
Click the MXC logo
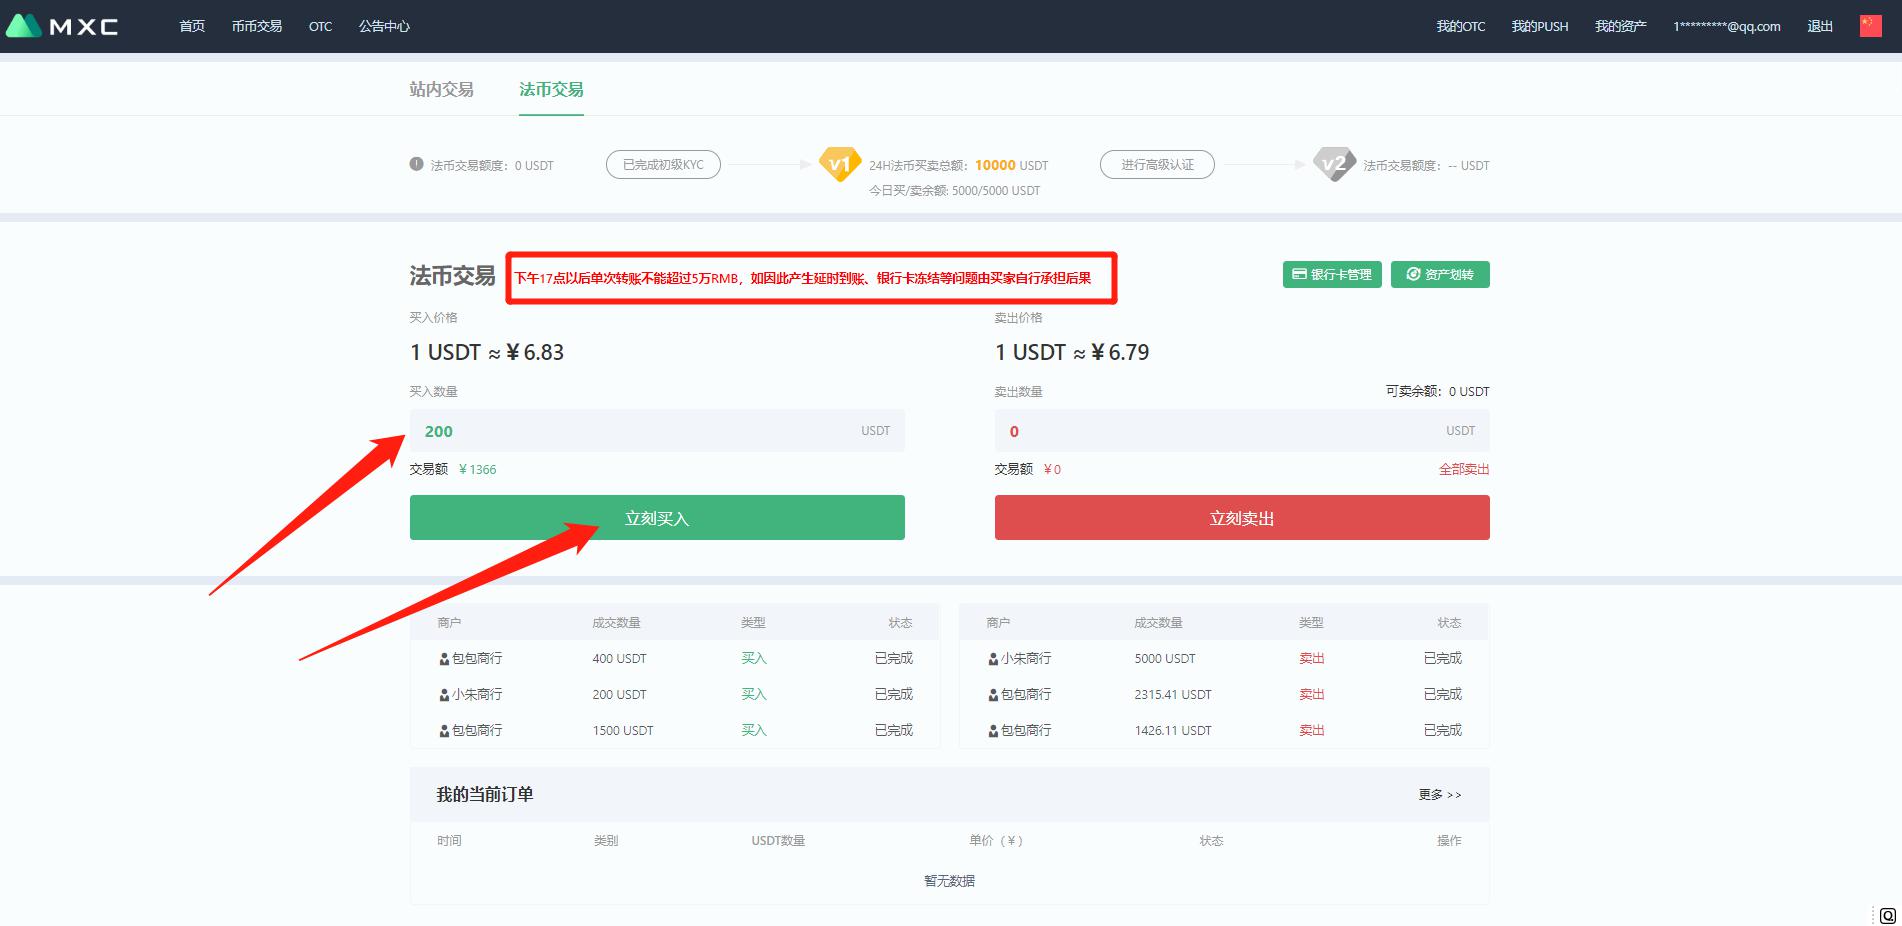tap(62, 26)
